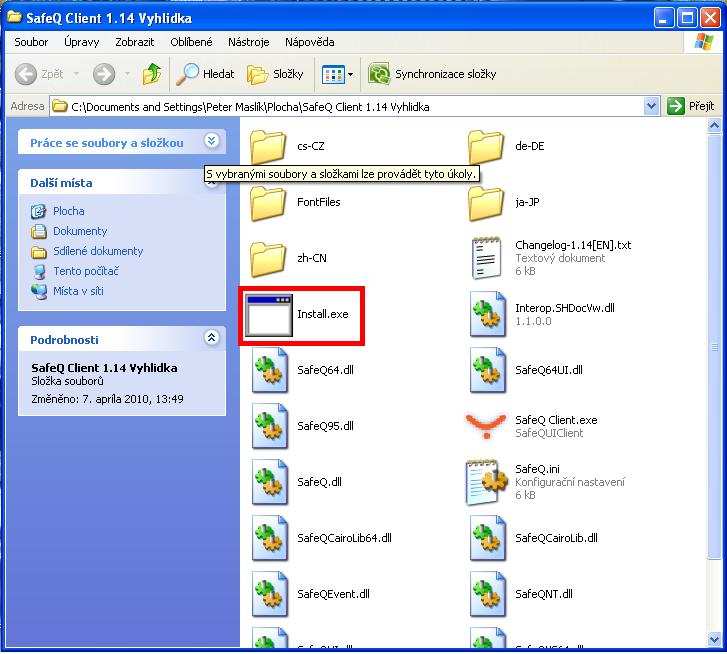The height and width of the screenshot is (654, 727).
Task: Select the ja-JP folder icon
Action: 485,203
